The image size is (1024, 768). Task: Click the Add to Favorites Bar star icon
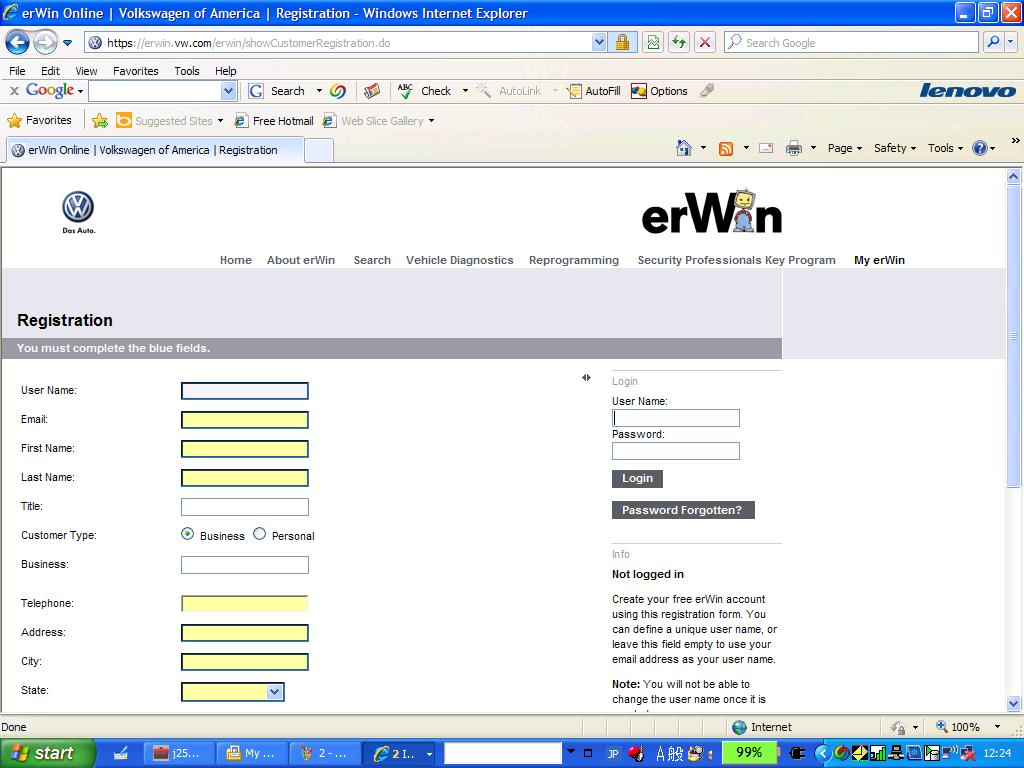click(100, 120)
